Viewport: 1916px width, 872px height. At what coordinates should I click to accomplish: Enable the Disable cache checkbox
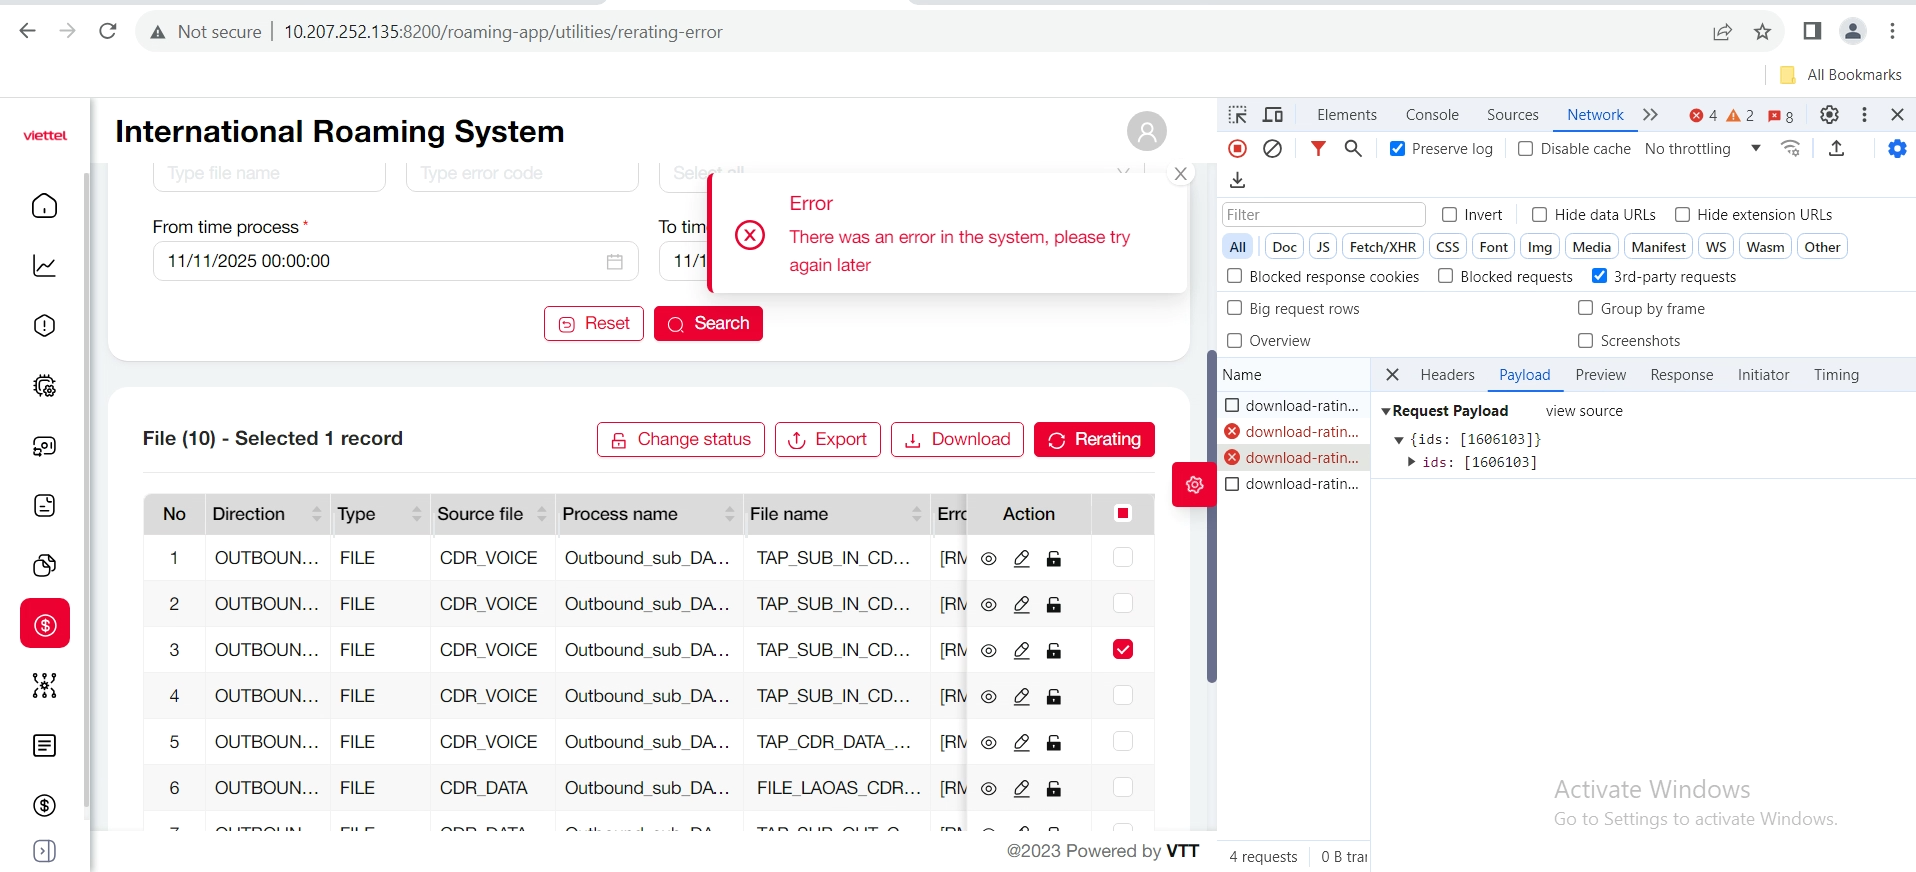(x=1525, y=149)
